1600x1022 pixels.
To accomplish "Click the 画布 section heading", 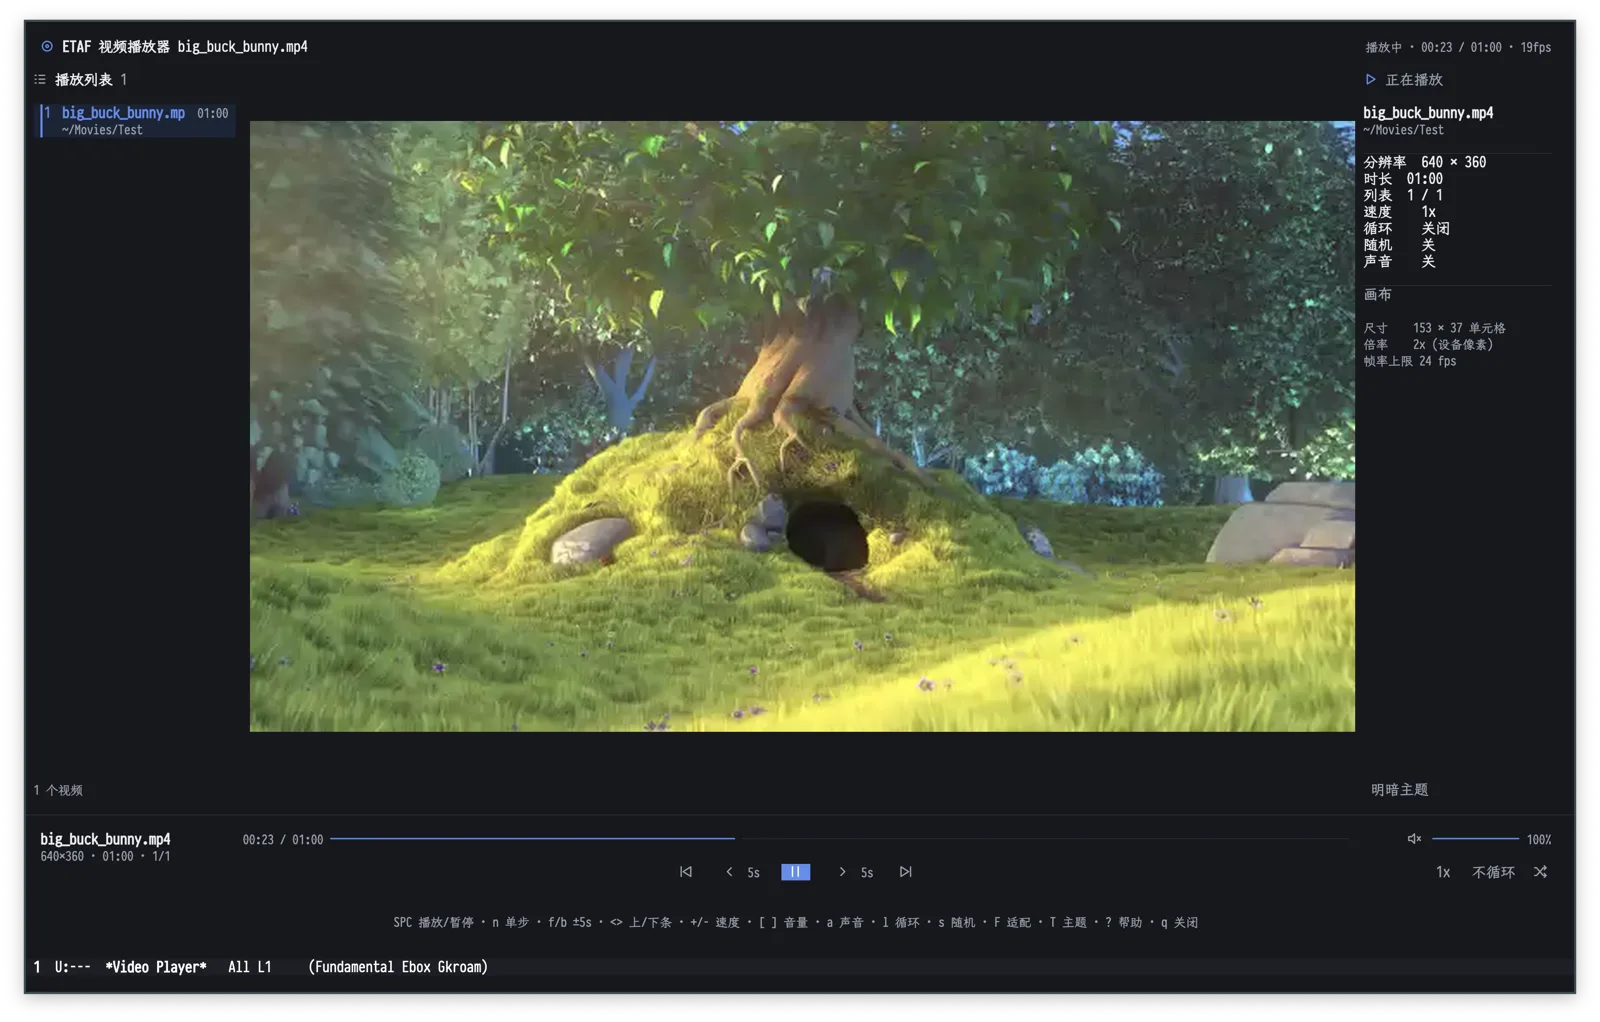I will click(x=1378, y=295).
